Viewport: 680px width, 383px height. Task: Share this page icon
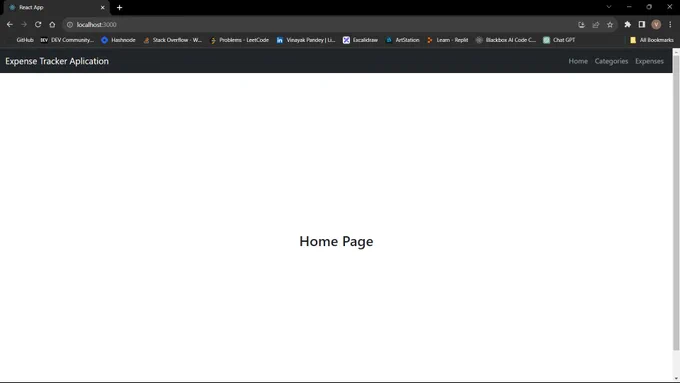595,25
